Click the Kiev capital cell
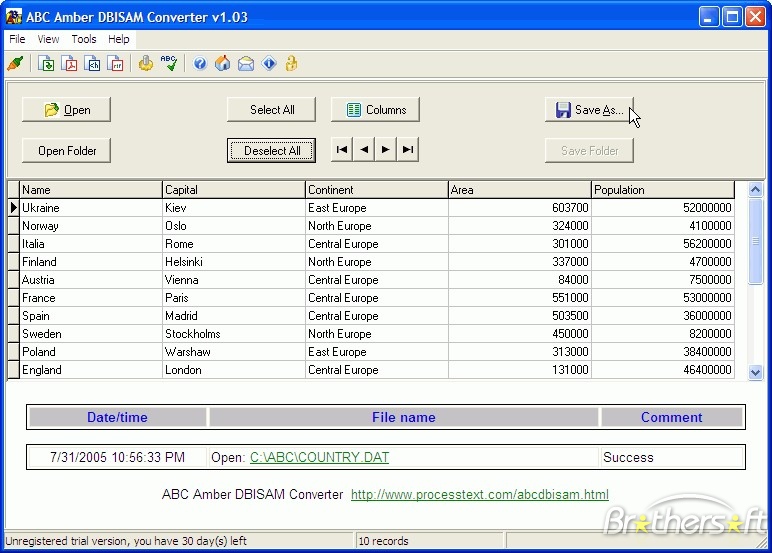 [x=233, y=208]
